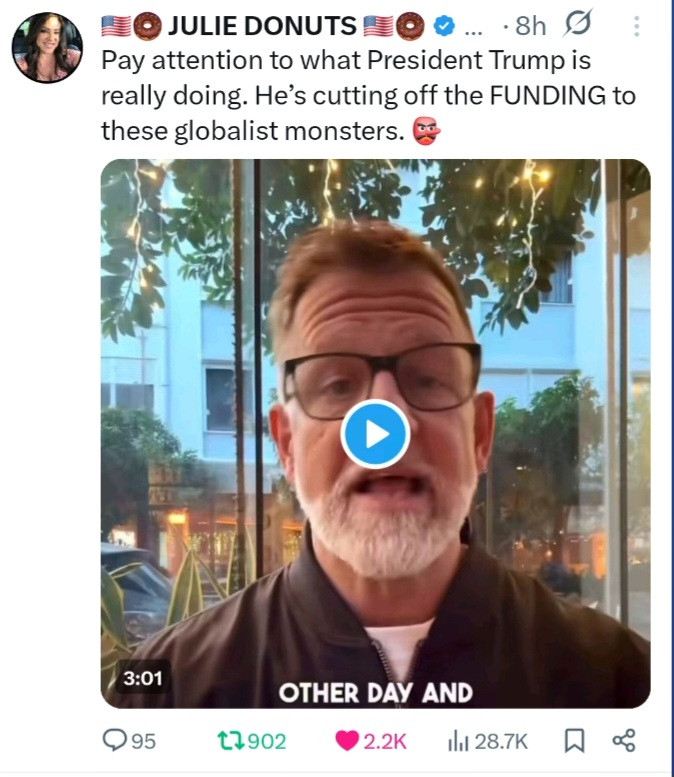The image size is (674, 777).
Task: Click the 3:01 video duration badge
Action: (142, 677)
